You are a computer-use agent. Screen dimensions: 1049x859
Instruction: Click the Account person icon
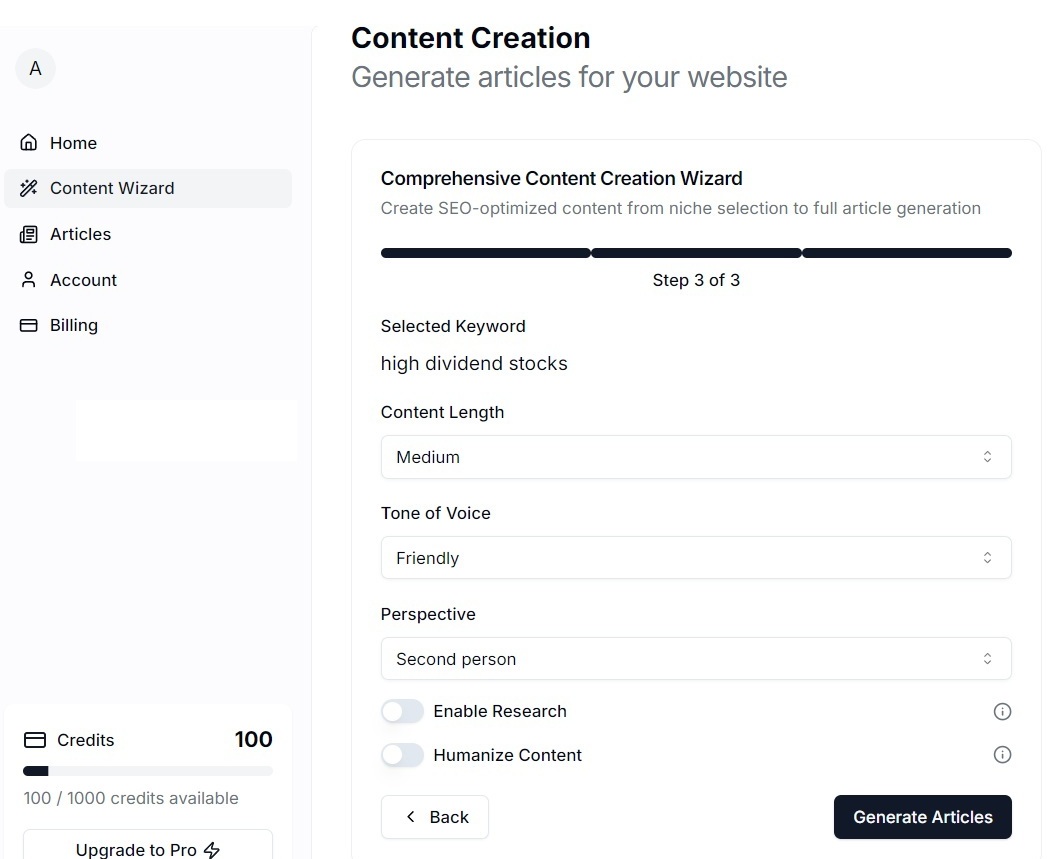pos(28,280)
